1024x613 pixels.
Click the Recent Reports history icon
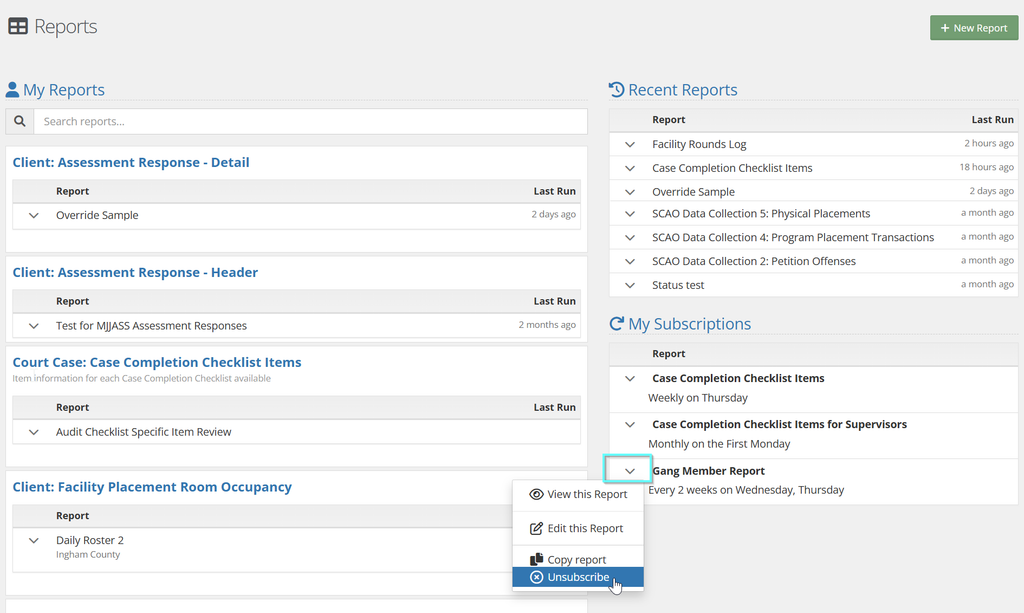[616, 89]
